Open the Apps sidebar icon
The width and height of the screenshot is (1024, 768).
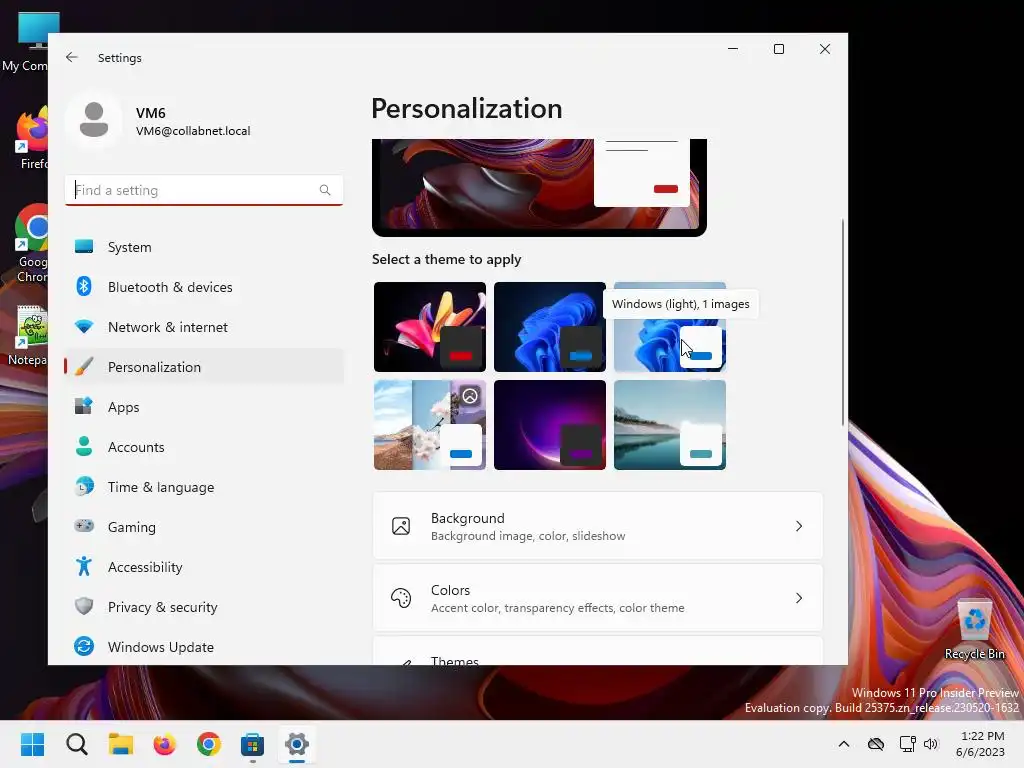84,407
